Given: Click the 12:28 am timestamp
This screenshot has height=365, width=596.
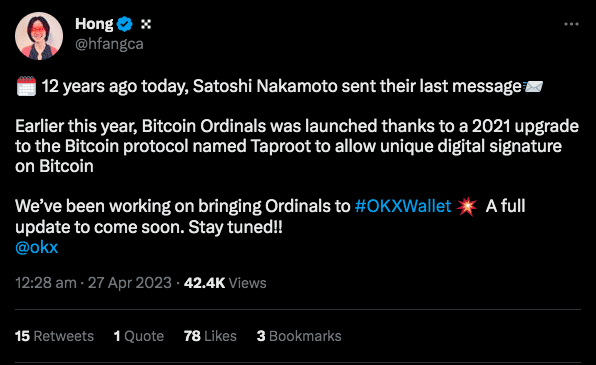Looking at the screenshot, I should point(46,283).
